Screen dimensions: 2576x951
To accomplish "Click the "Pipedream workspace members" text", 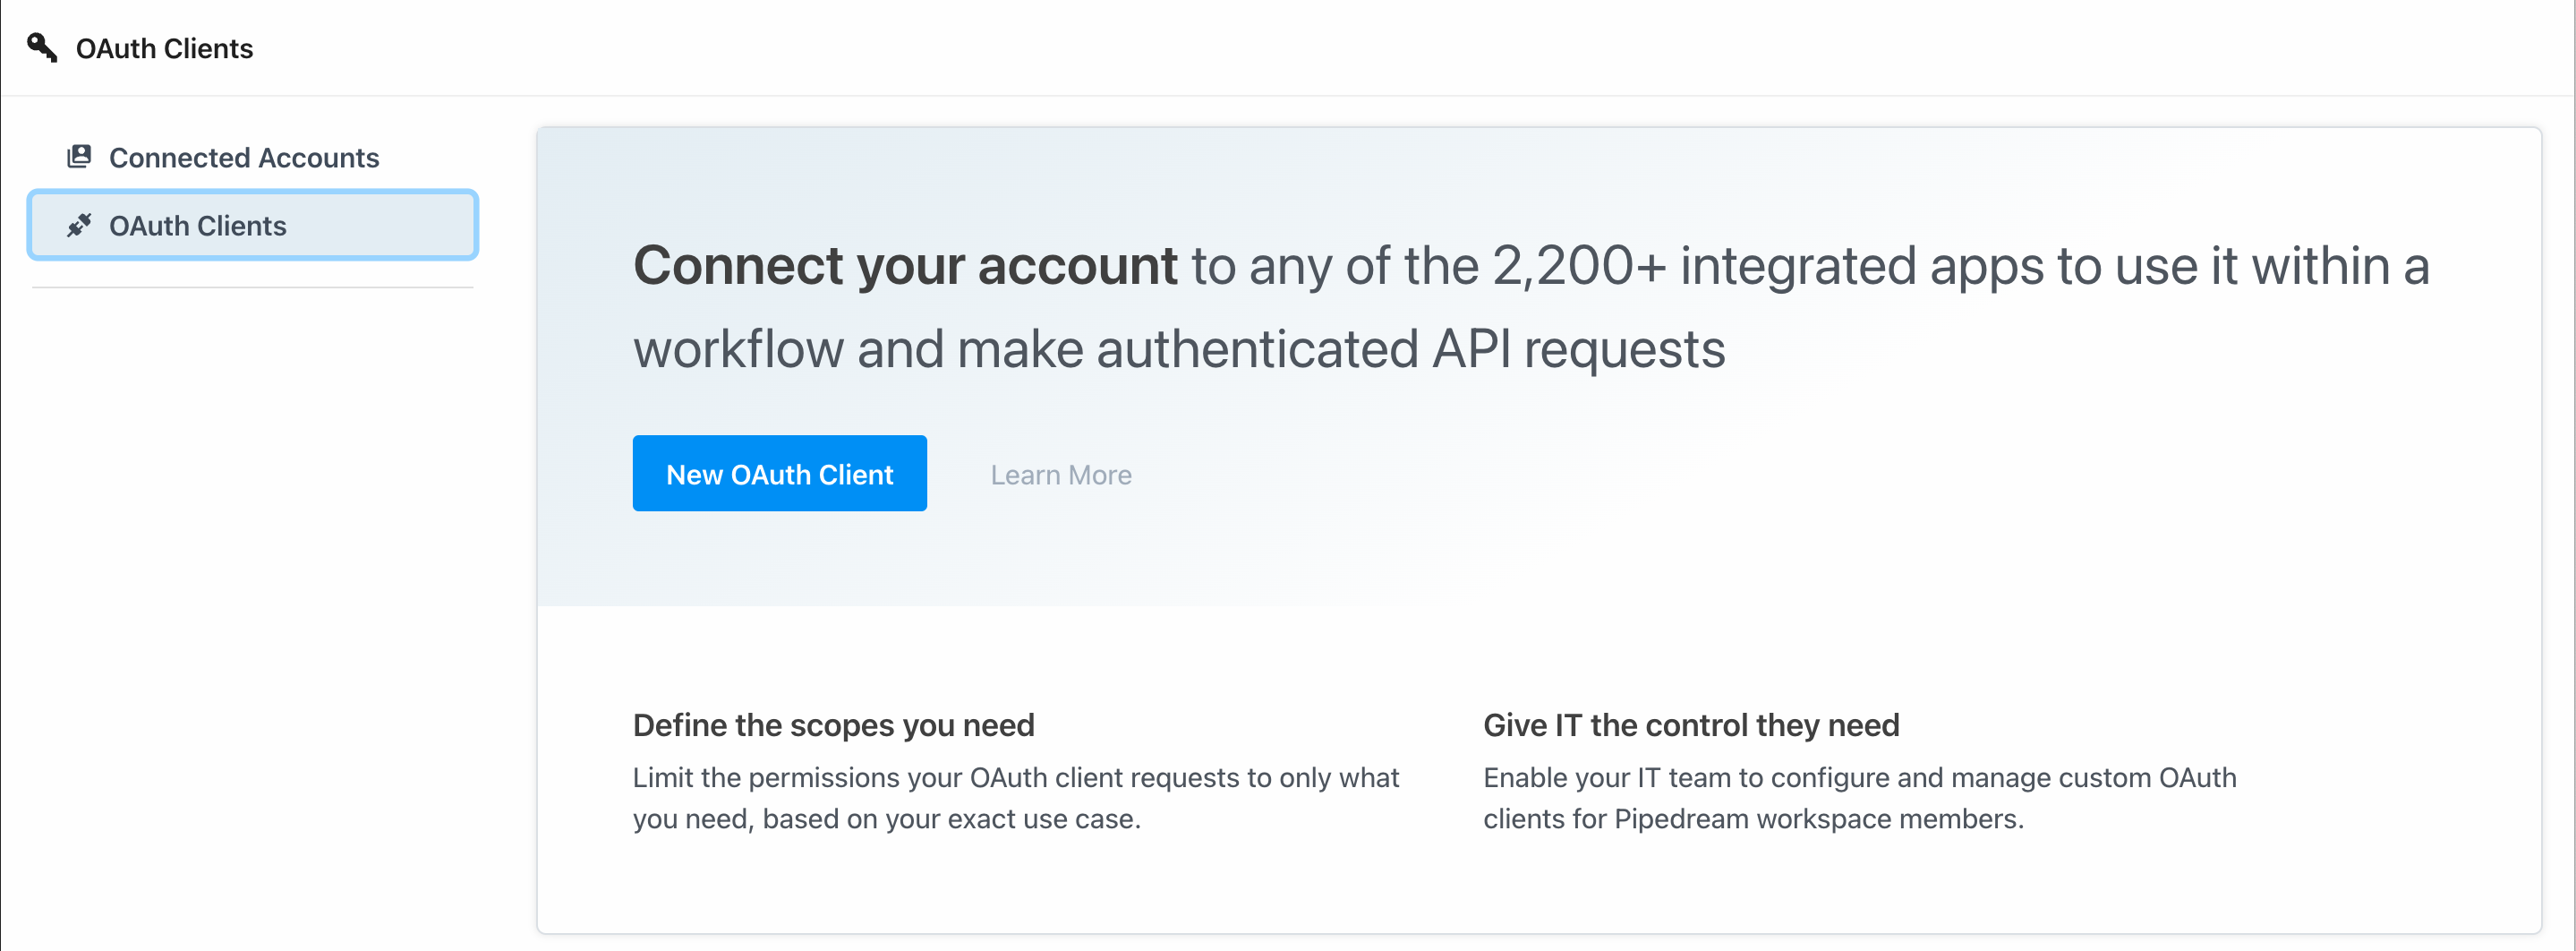I will (1817, 819).
